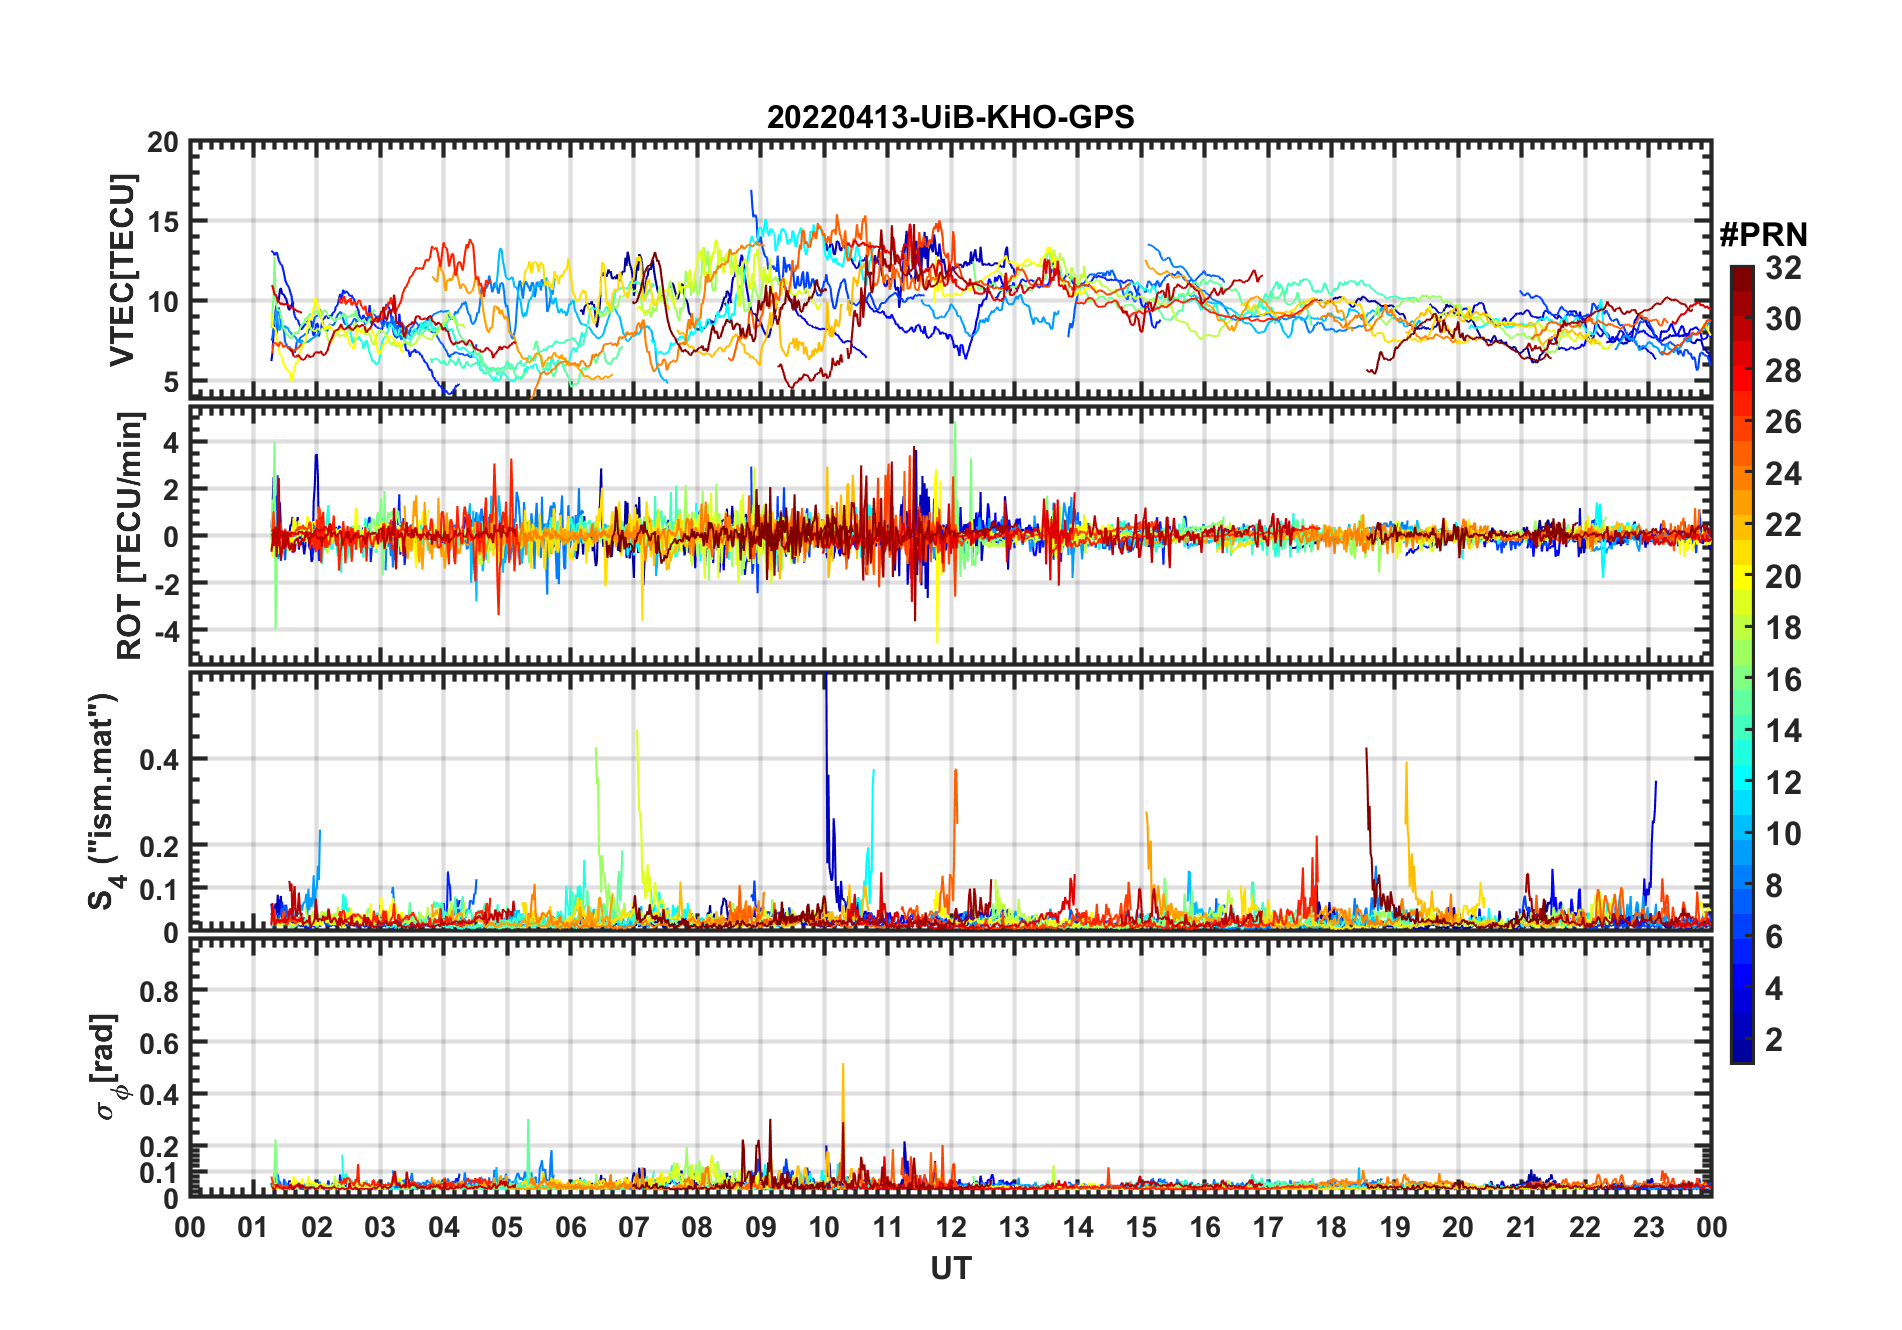
Task: Click UT axis tick label 19
Action: pyautogui.click(x=1395, y=1227)
